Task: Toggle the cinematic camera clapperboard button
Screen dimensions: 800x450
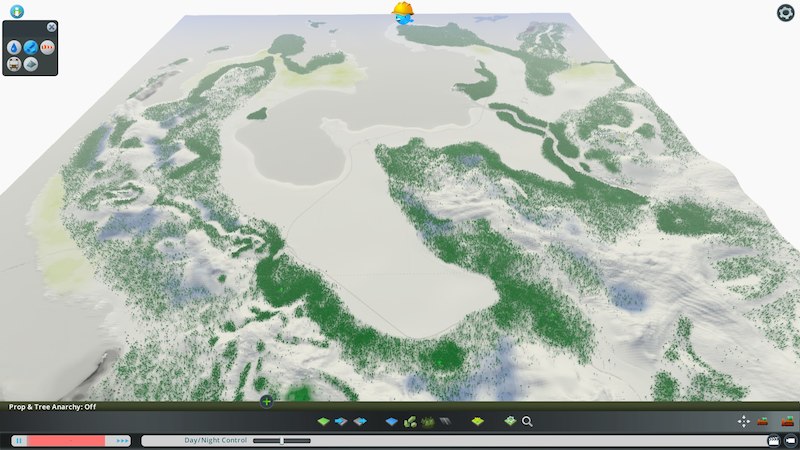Action: click(x=773, y=440)
